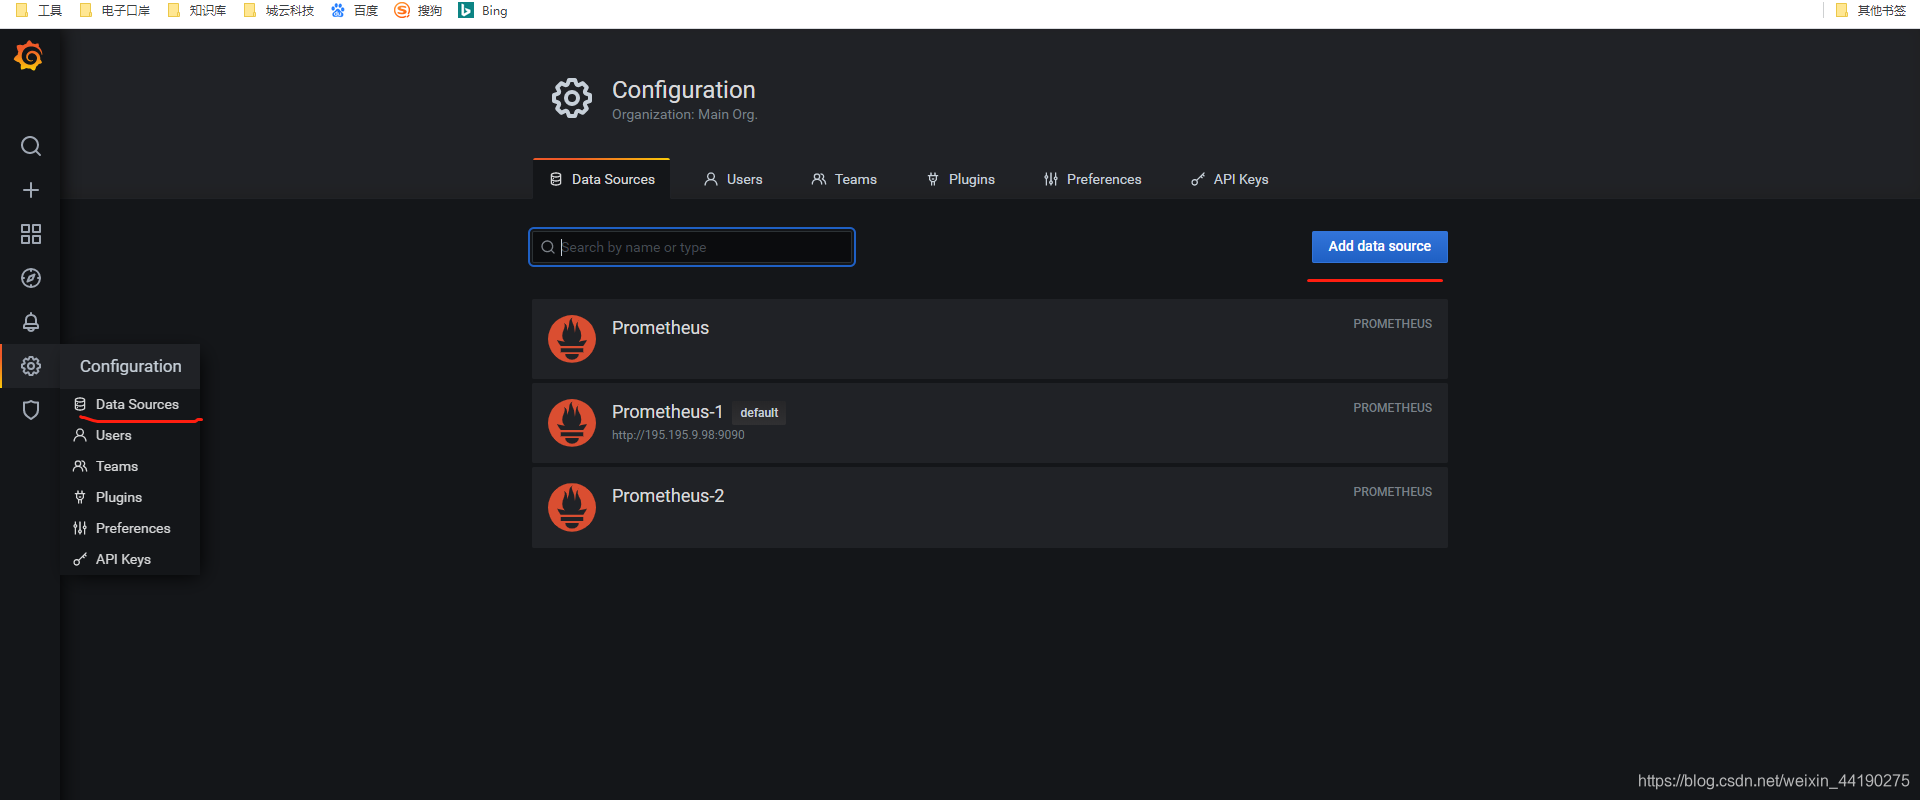Open the Grafana home logo
The height and width of the screenshot is (800, 1920).
click(x=29, y=56)
